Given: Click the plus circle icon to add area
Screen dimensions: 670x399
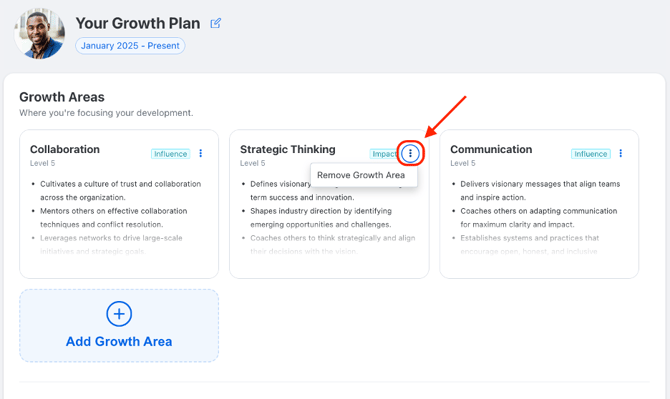Looking at the screenshot, I should coord(119,314).
